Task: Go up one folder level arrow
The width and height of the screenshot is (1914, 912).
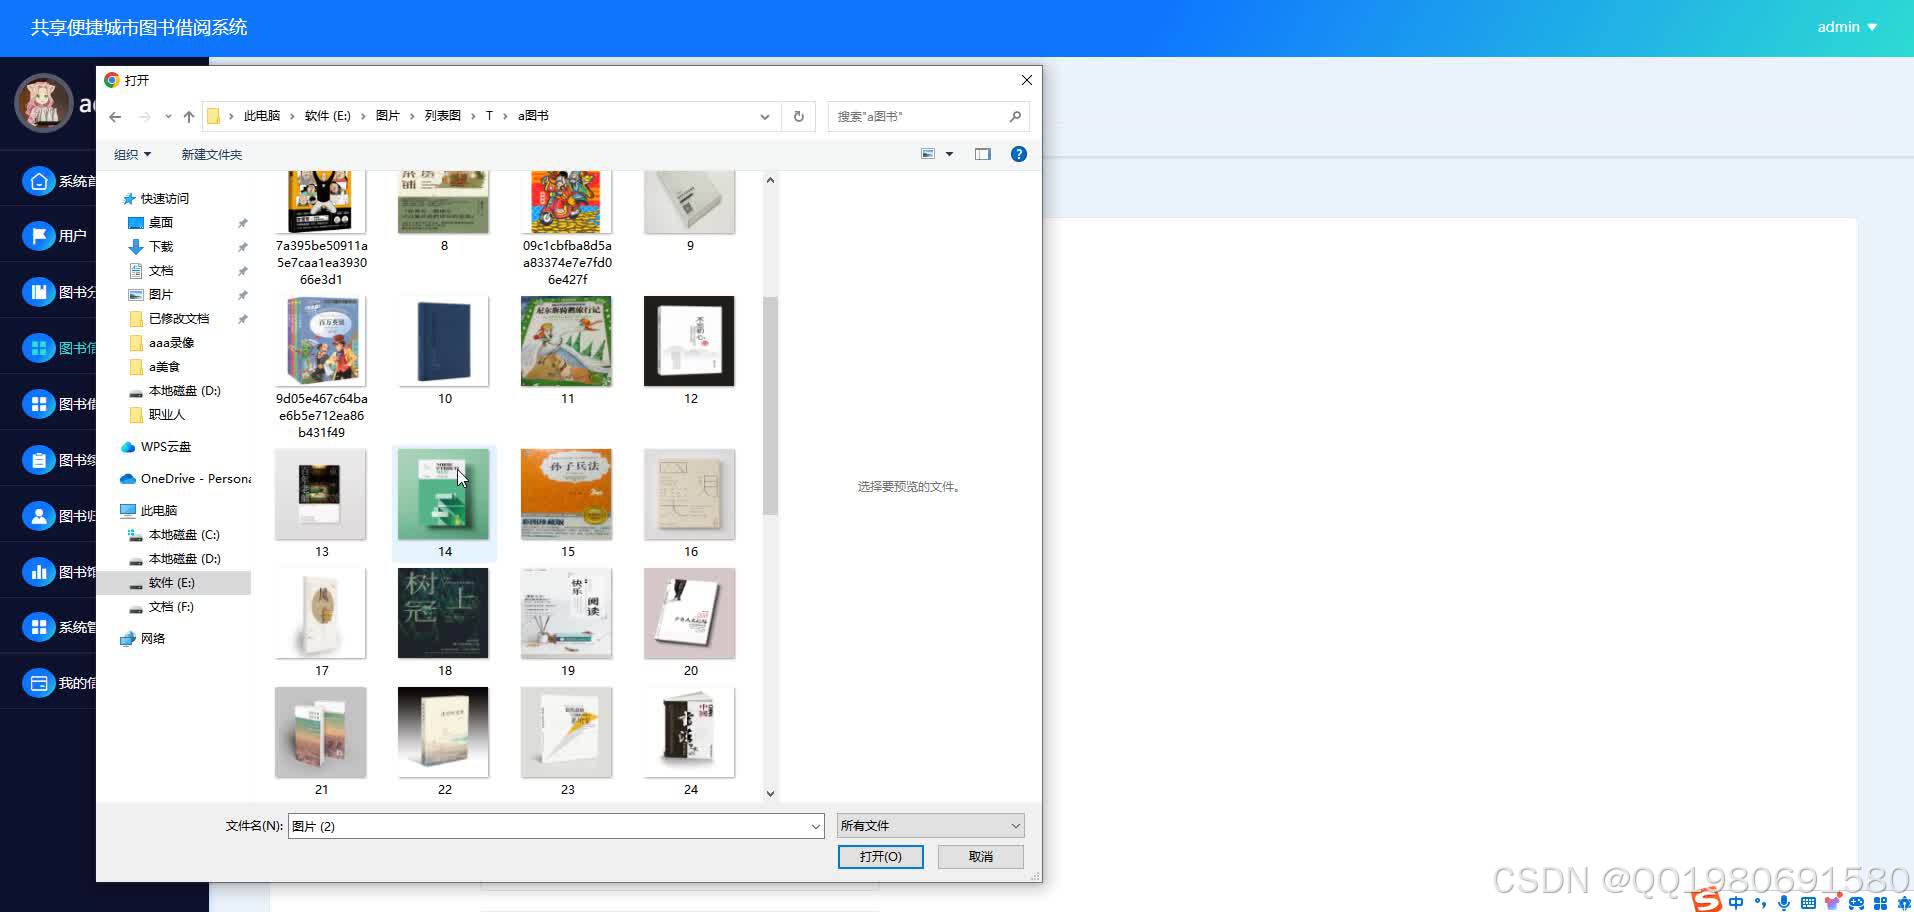Action: pos(188,117)
